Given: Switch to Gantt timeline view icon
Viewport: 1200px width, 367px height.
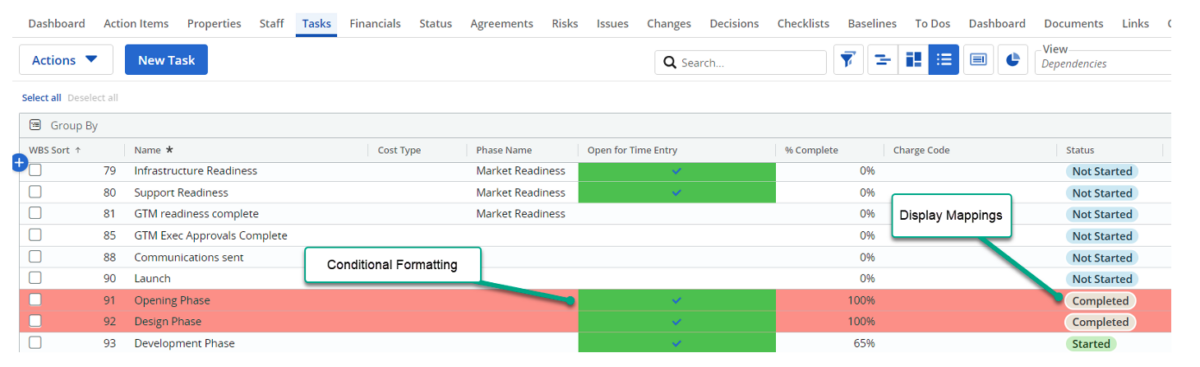Looking at the screenshot, I should (881, 60).
